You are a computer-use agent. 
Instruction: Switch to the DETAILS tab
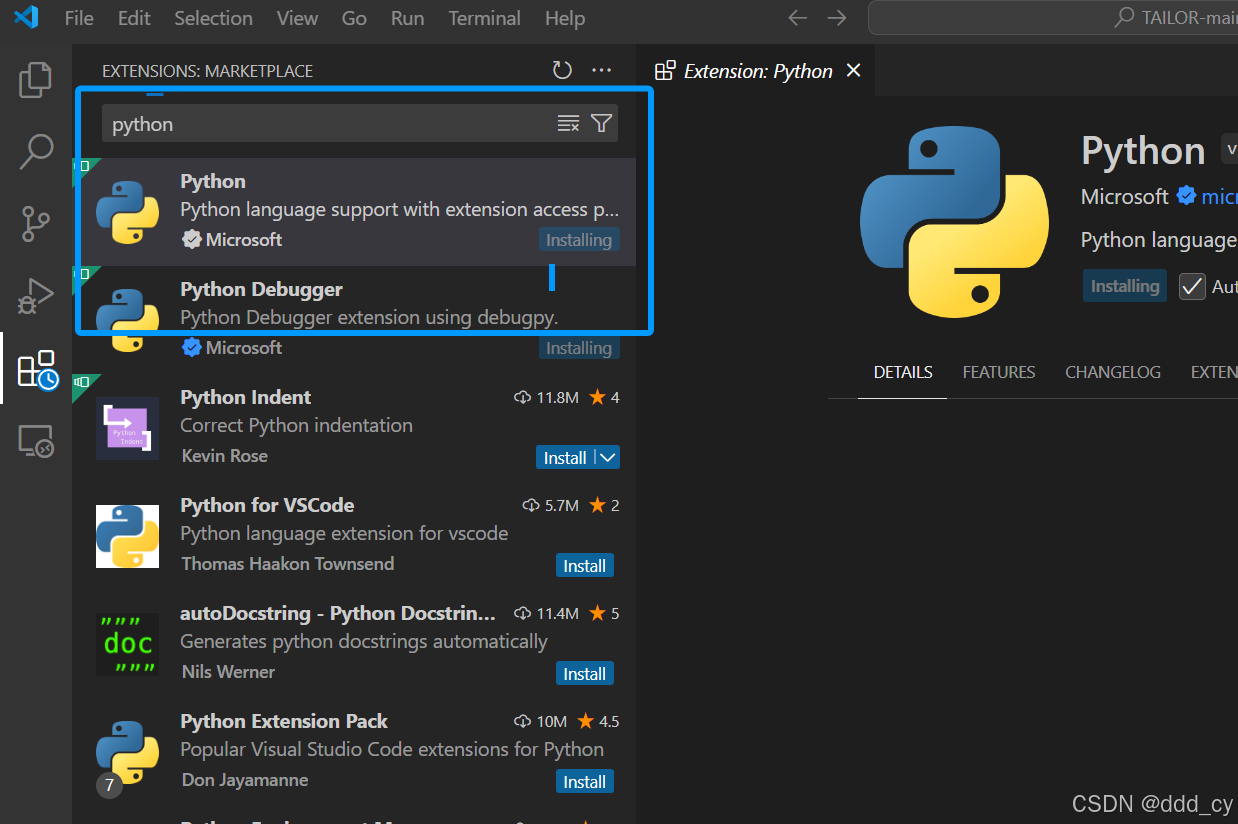903,372
